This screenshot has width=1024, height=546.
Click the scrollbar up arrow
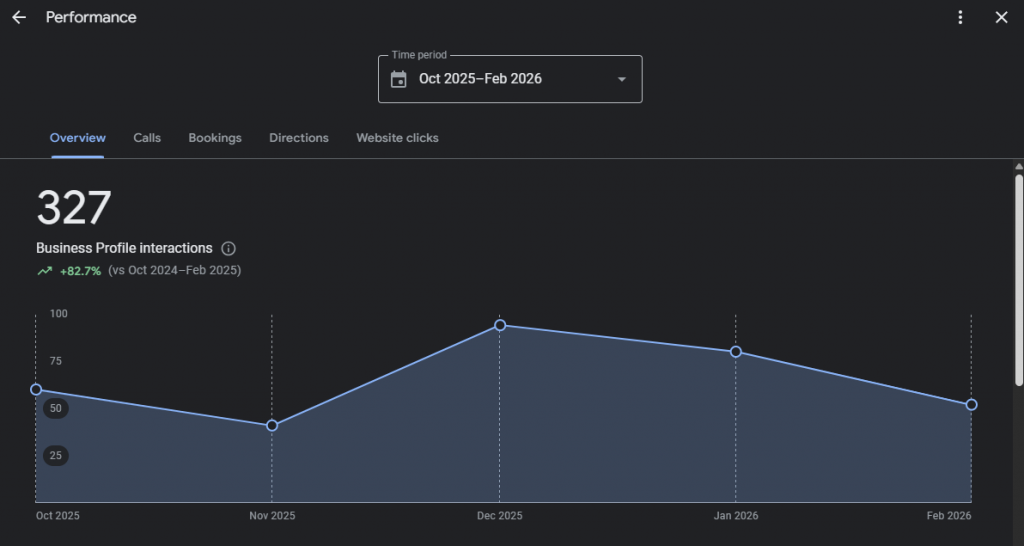[1018, 165]
